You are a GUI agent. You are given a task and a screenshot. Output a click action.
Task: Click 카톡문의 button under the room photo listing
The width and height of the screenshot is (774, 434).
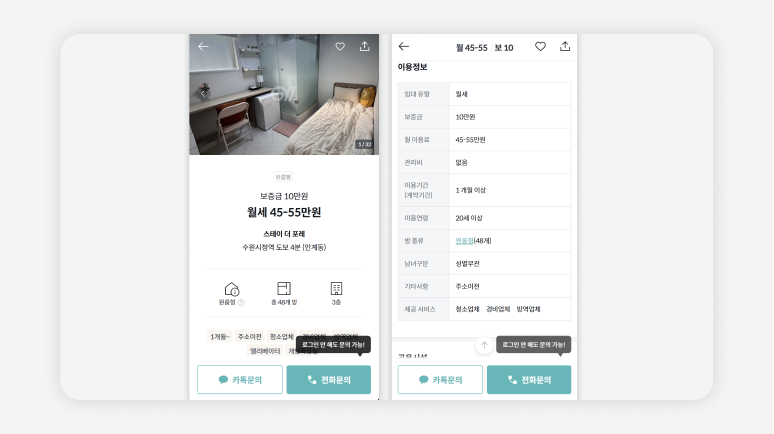[x=240, y=380]
